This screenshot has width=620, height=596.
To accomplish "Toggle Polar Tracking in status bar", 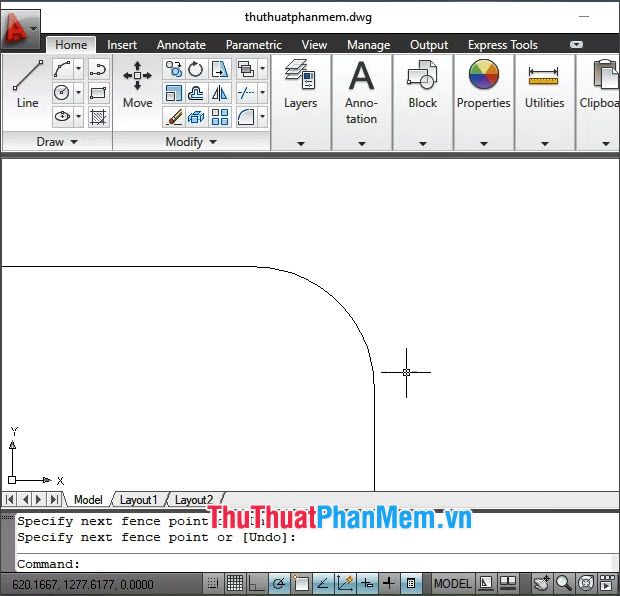I will tap(279, 583).
